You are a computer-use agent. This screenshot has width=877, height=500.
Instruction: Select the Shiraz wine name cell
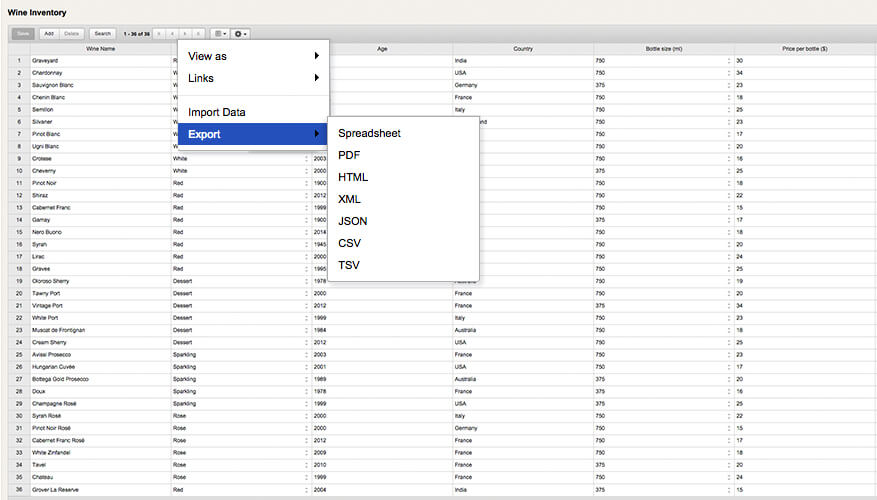point(101,195)
